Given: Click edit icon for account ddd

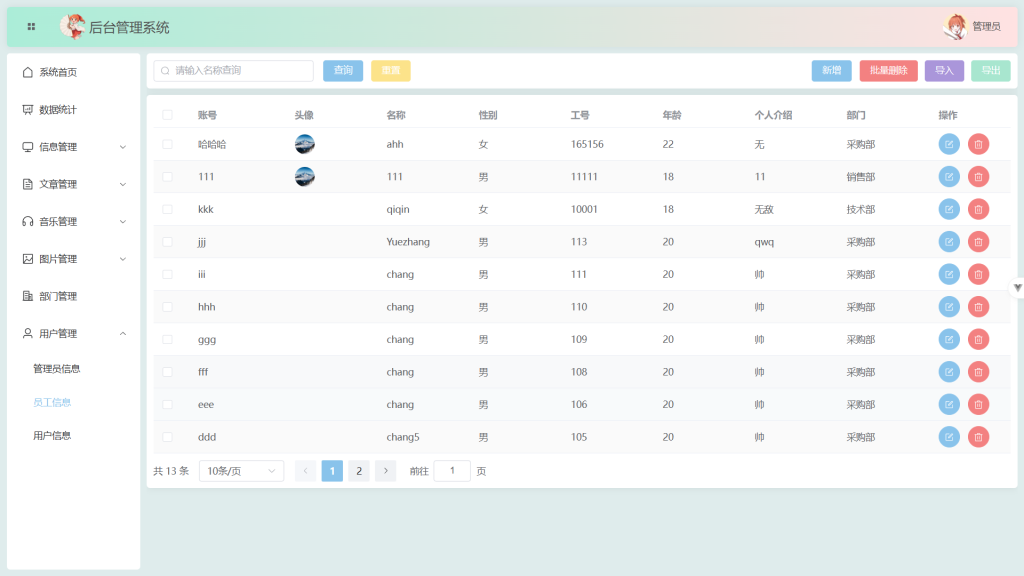Looking at the screenshot, I should click(949, 437).
